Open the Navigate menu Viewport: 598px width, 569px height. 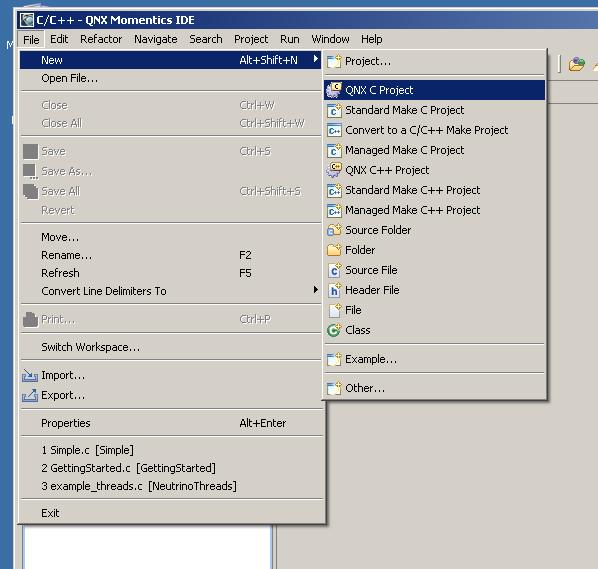156,39
